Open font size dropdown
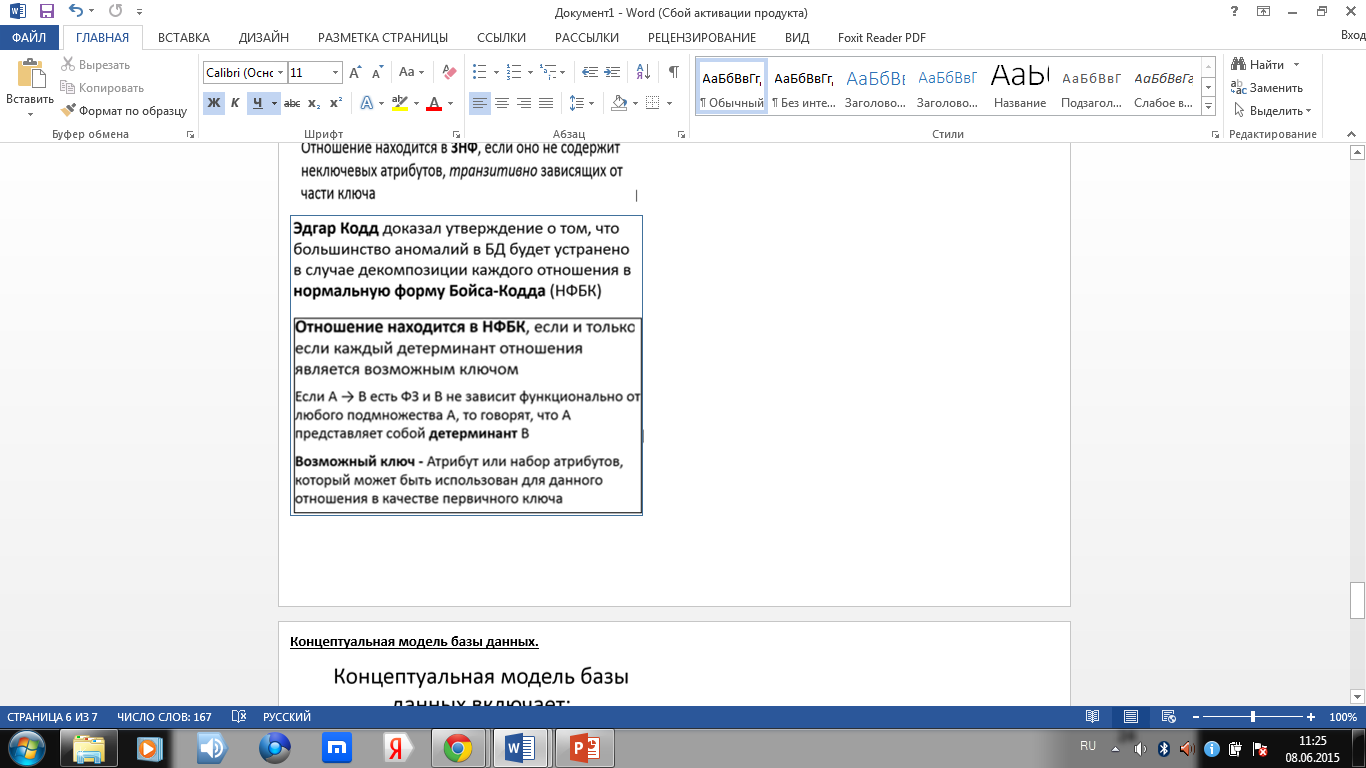This screenshot has height=768, width=1366. coord(335,72)
